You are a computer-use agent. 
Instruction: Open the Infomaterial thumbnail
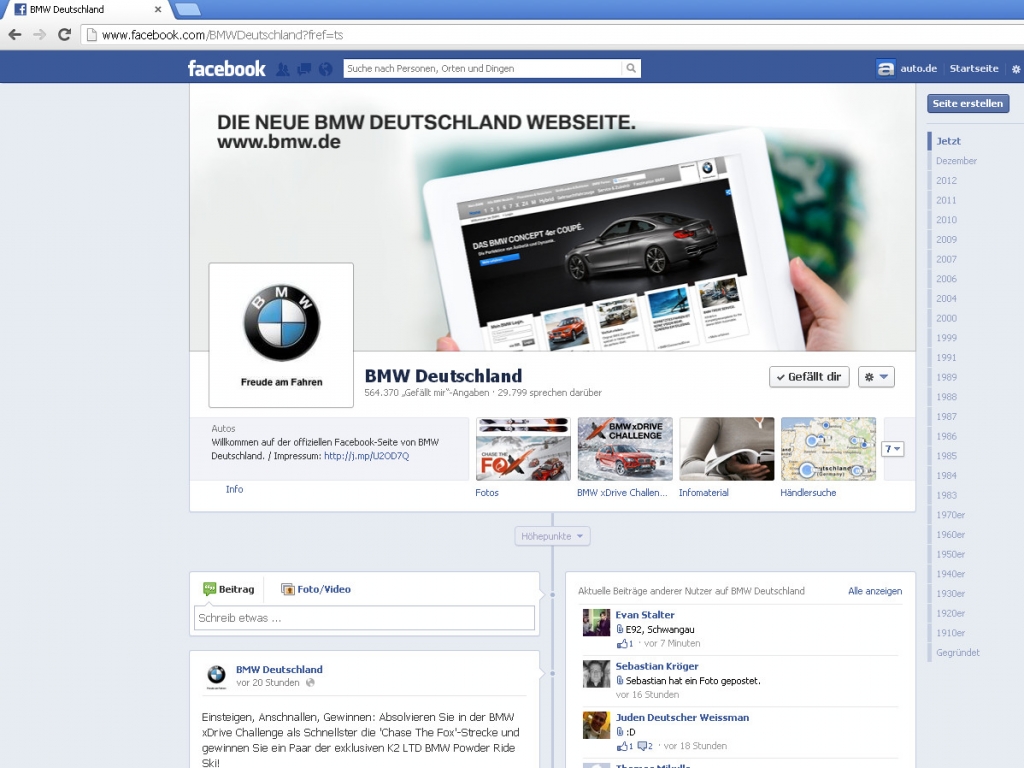[x=727, y=449]
